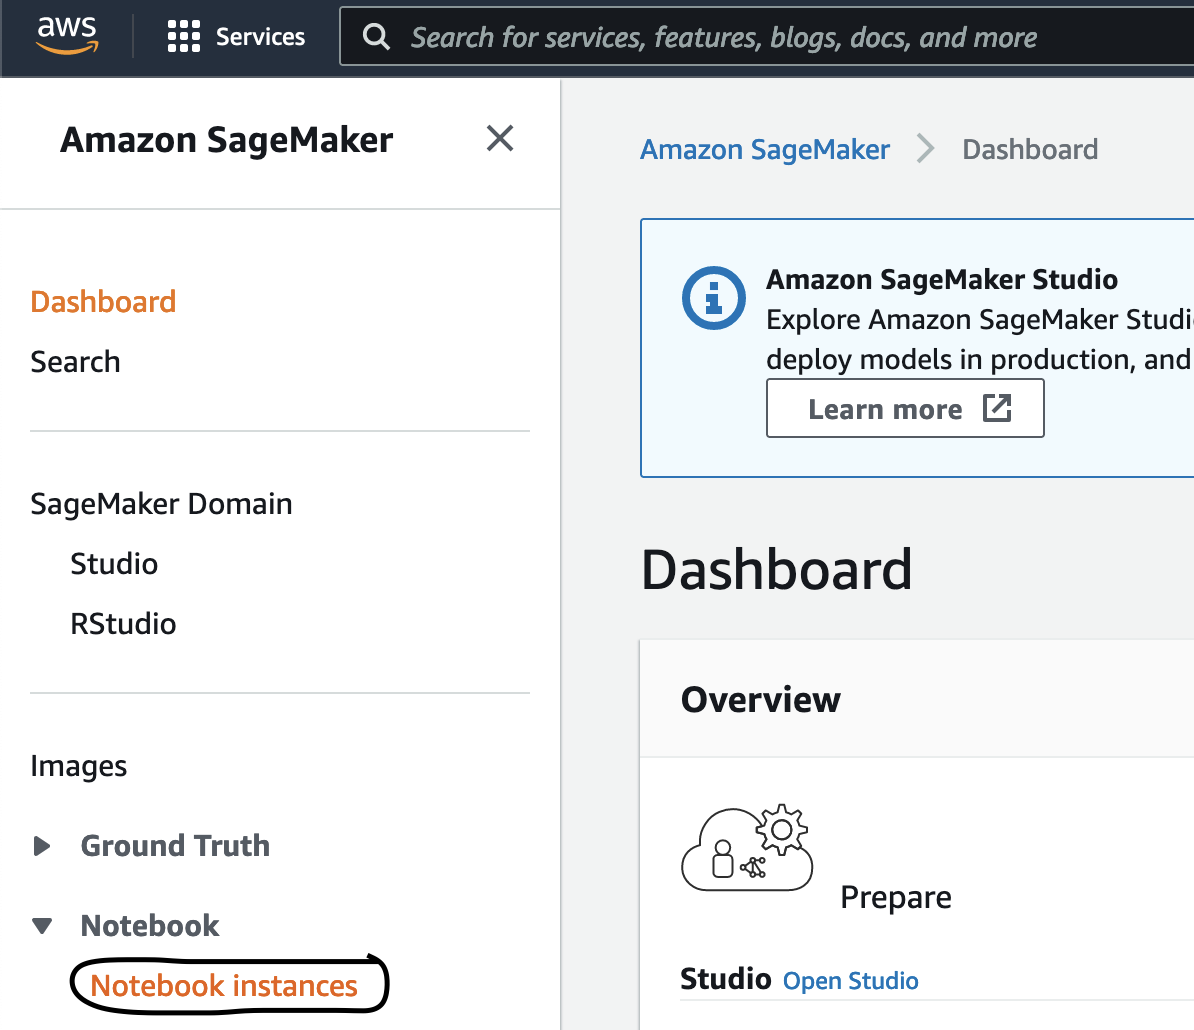Image resolution: width=1194 pixels, height=1030 pixels.
Task: Click the info icon in Studio banner
Action: point(713,298)
